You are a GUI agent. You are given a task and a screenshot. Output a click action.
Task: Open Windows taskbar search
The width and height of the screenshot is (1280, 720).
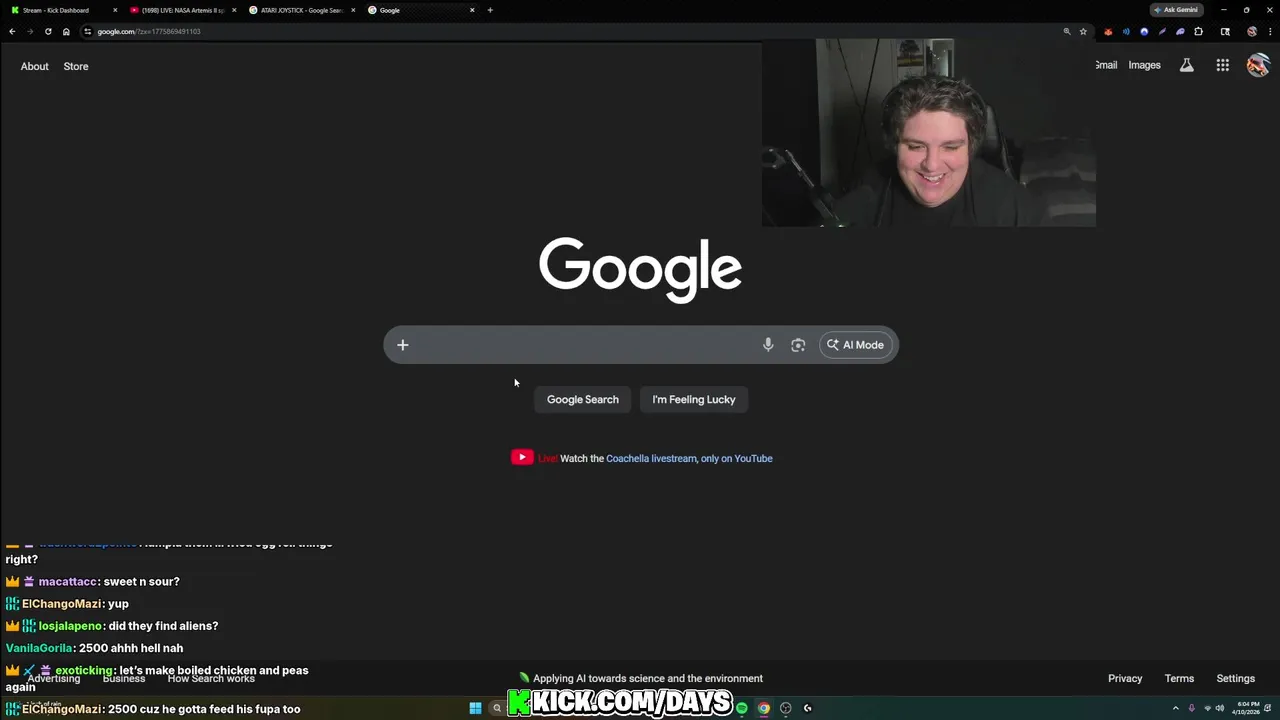point(496,708)
